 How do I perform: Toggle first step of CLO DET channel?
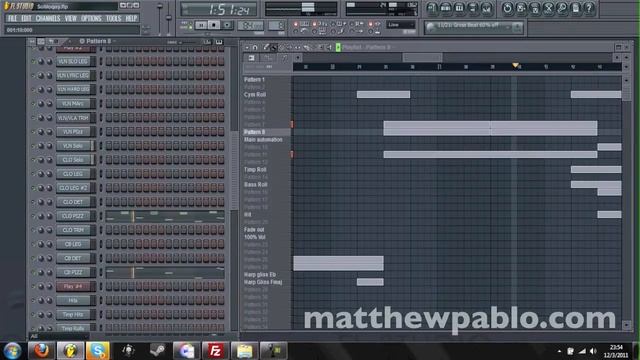coord(109,202)
